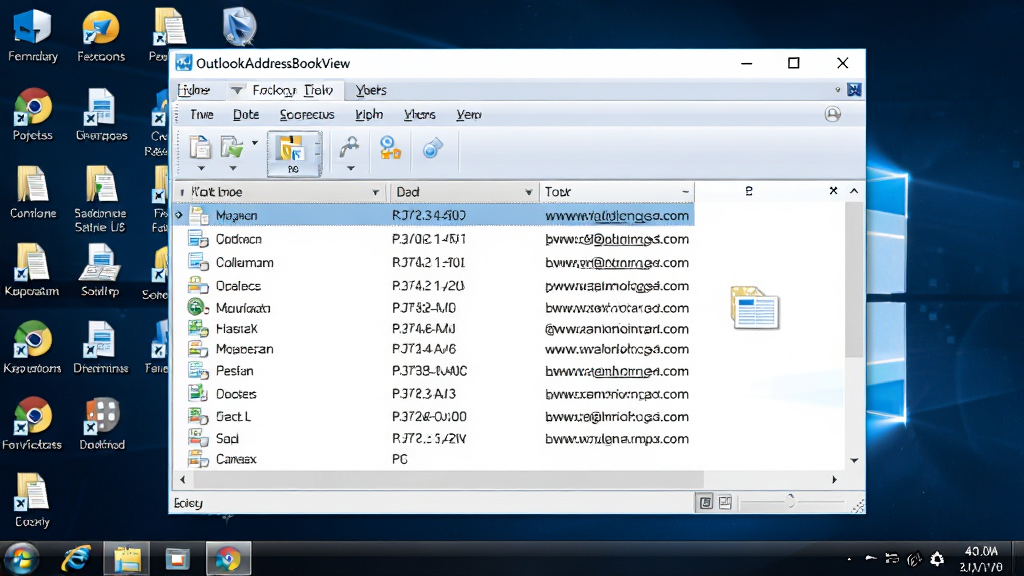Click the Ocalecs contact name
The height and width of the screenshot is (576, 1024).
point(238,286)
